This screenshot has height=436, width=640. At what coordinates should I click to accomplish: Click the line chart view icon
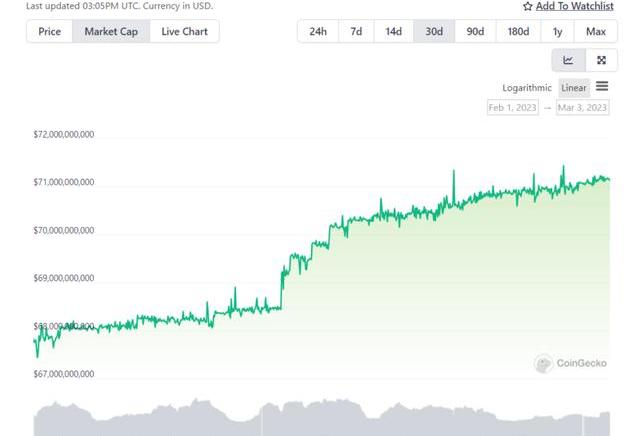coord(568,60)
